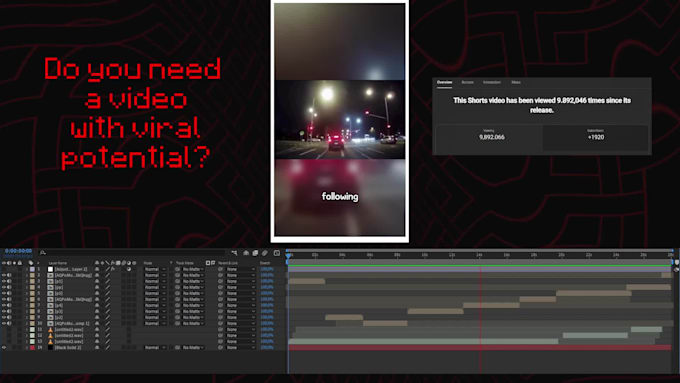Click the Label tag column header icon
The image size is (680, 383).
31,263
